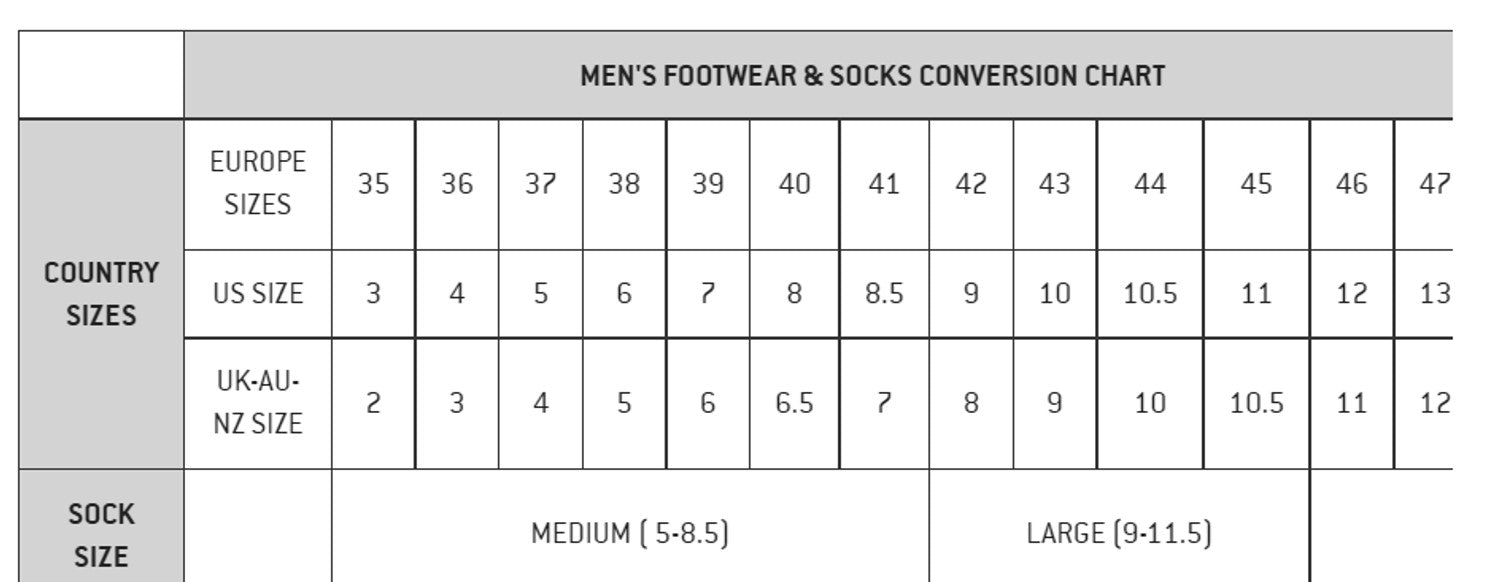1501x582 pixels.
Task: Click the US size 8.5 cell
Action: [884, 294]
